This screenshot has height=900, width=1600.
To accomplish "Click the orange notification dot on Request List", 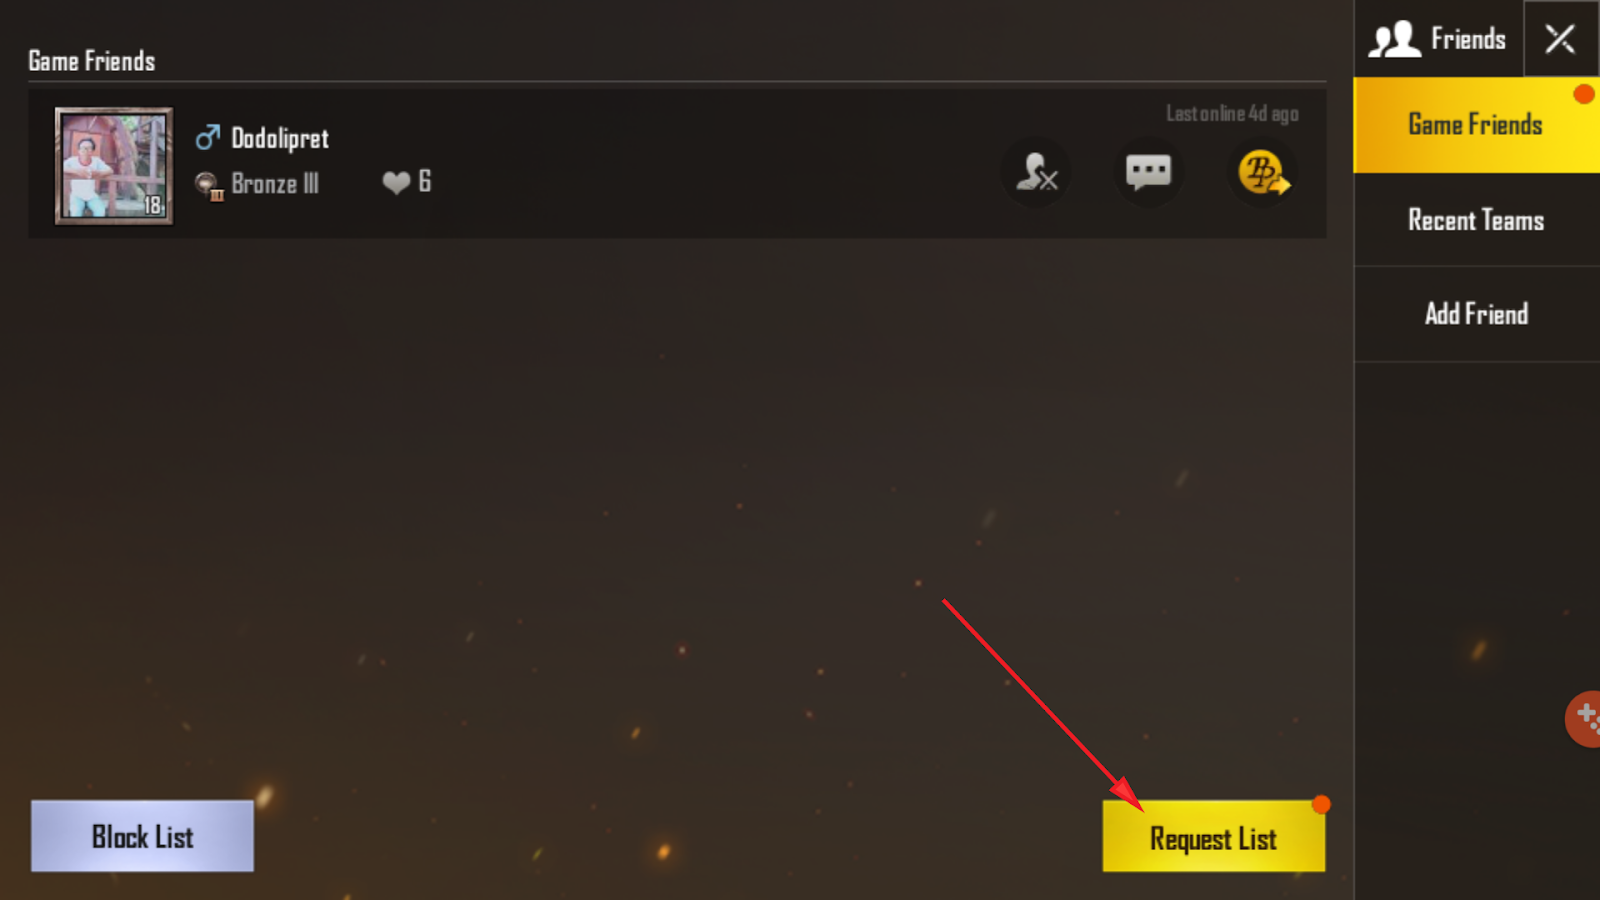I will click(x=1321, y=804).
